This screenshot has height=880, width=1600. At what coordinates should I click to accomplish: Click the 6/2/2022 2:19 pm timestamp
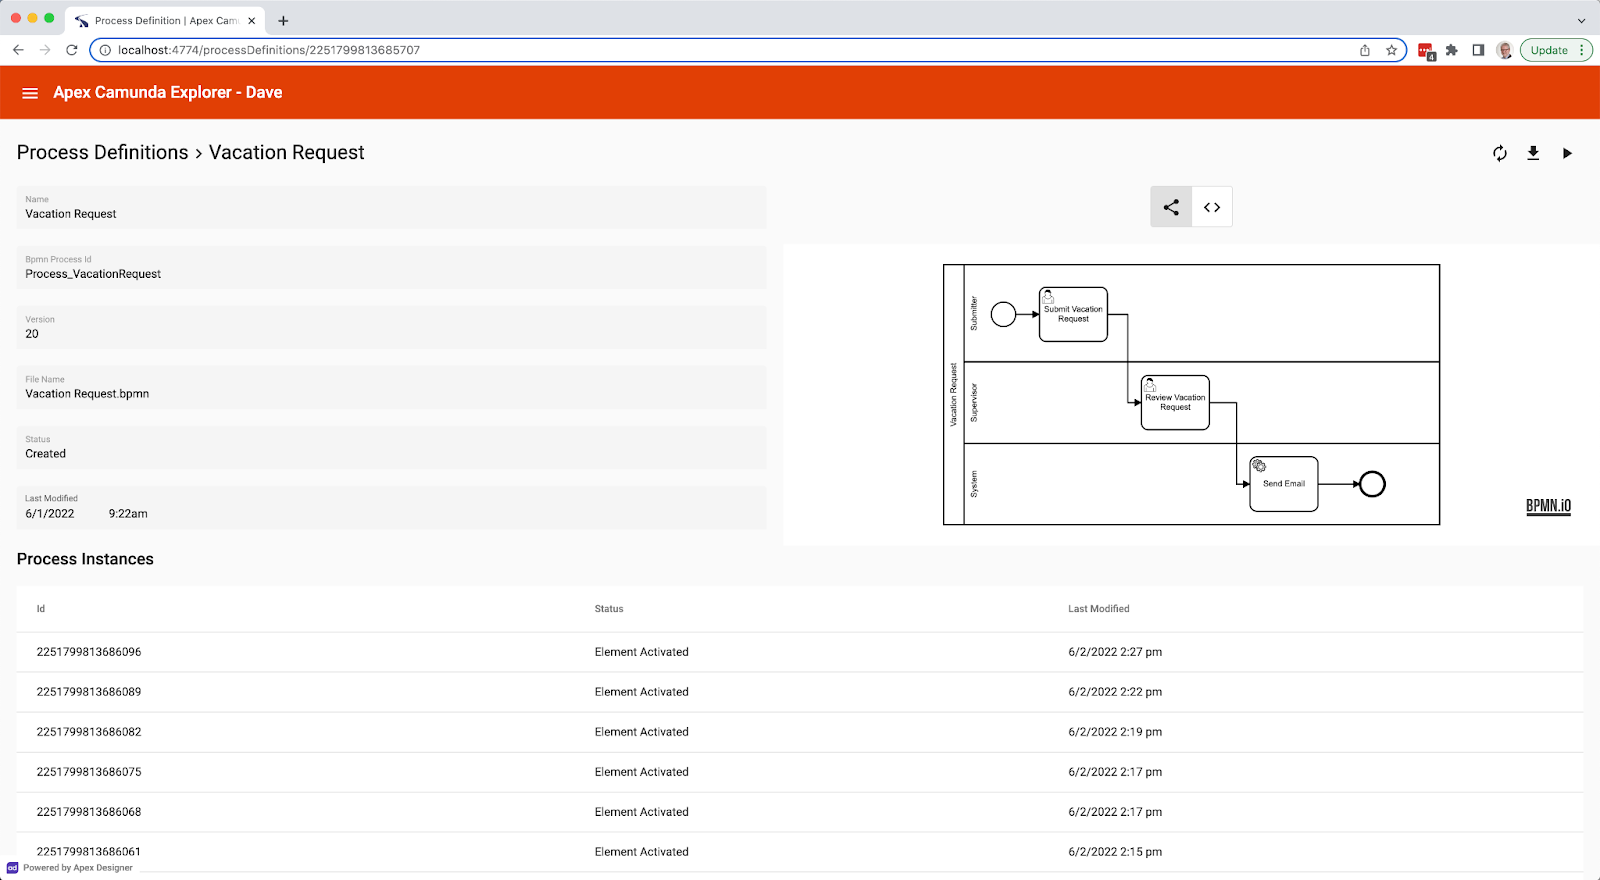[1115, 732]
